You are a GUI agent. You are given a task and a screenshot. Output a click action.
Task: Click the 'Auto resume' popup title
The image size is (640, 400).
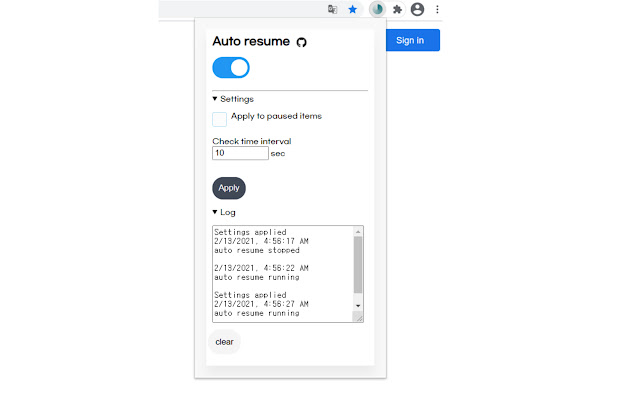[251, 41]
